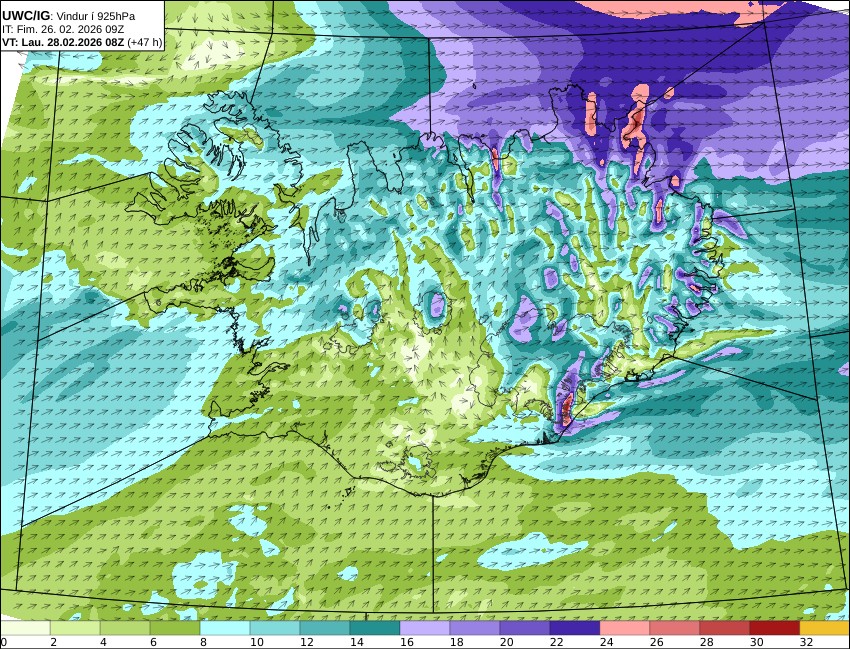The width and height of the screenshot is (850, 649).
Task: Click the pale cyan 8–10 legend swatch
Action: 225,628
